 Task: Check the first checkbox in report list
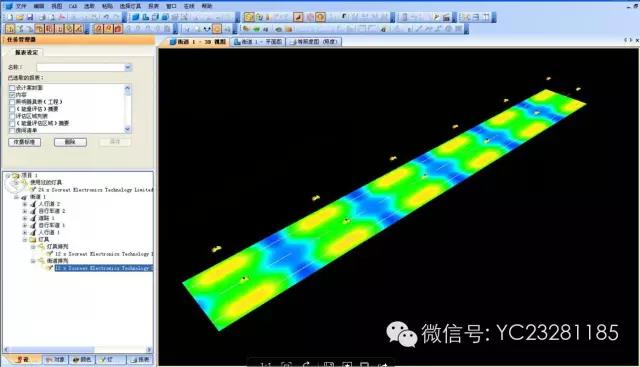pyautogui.click(x=12, y=88)
